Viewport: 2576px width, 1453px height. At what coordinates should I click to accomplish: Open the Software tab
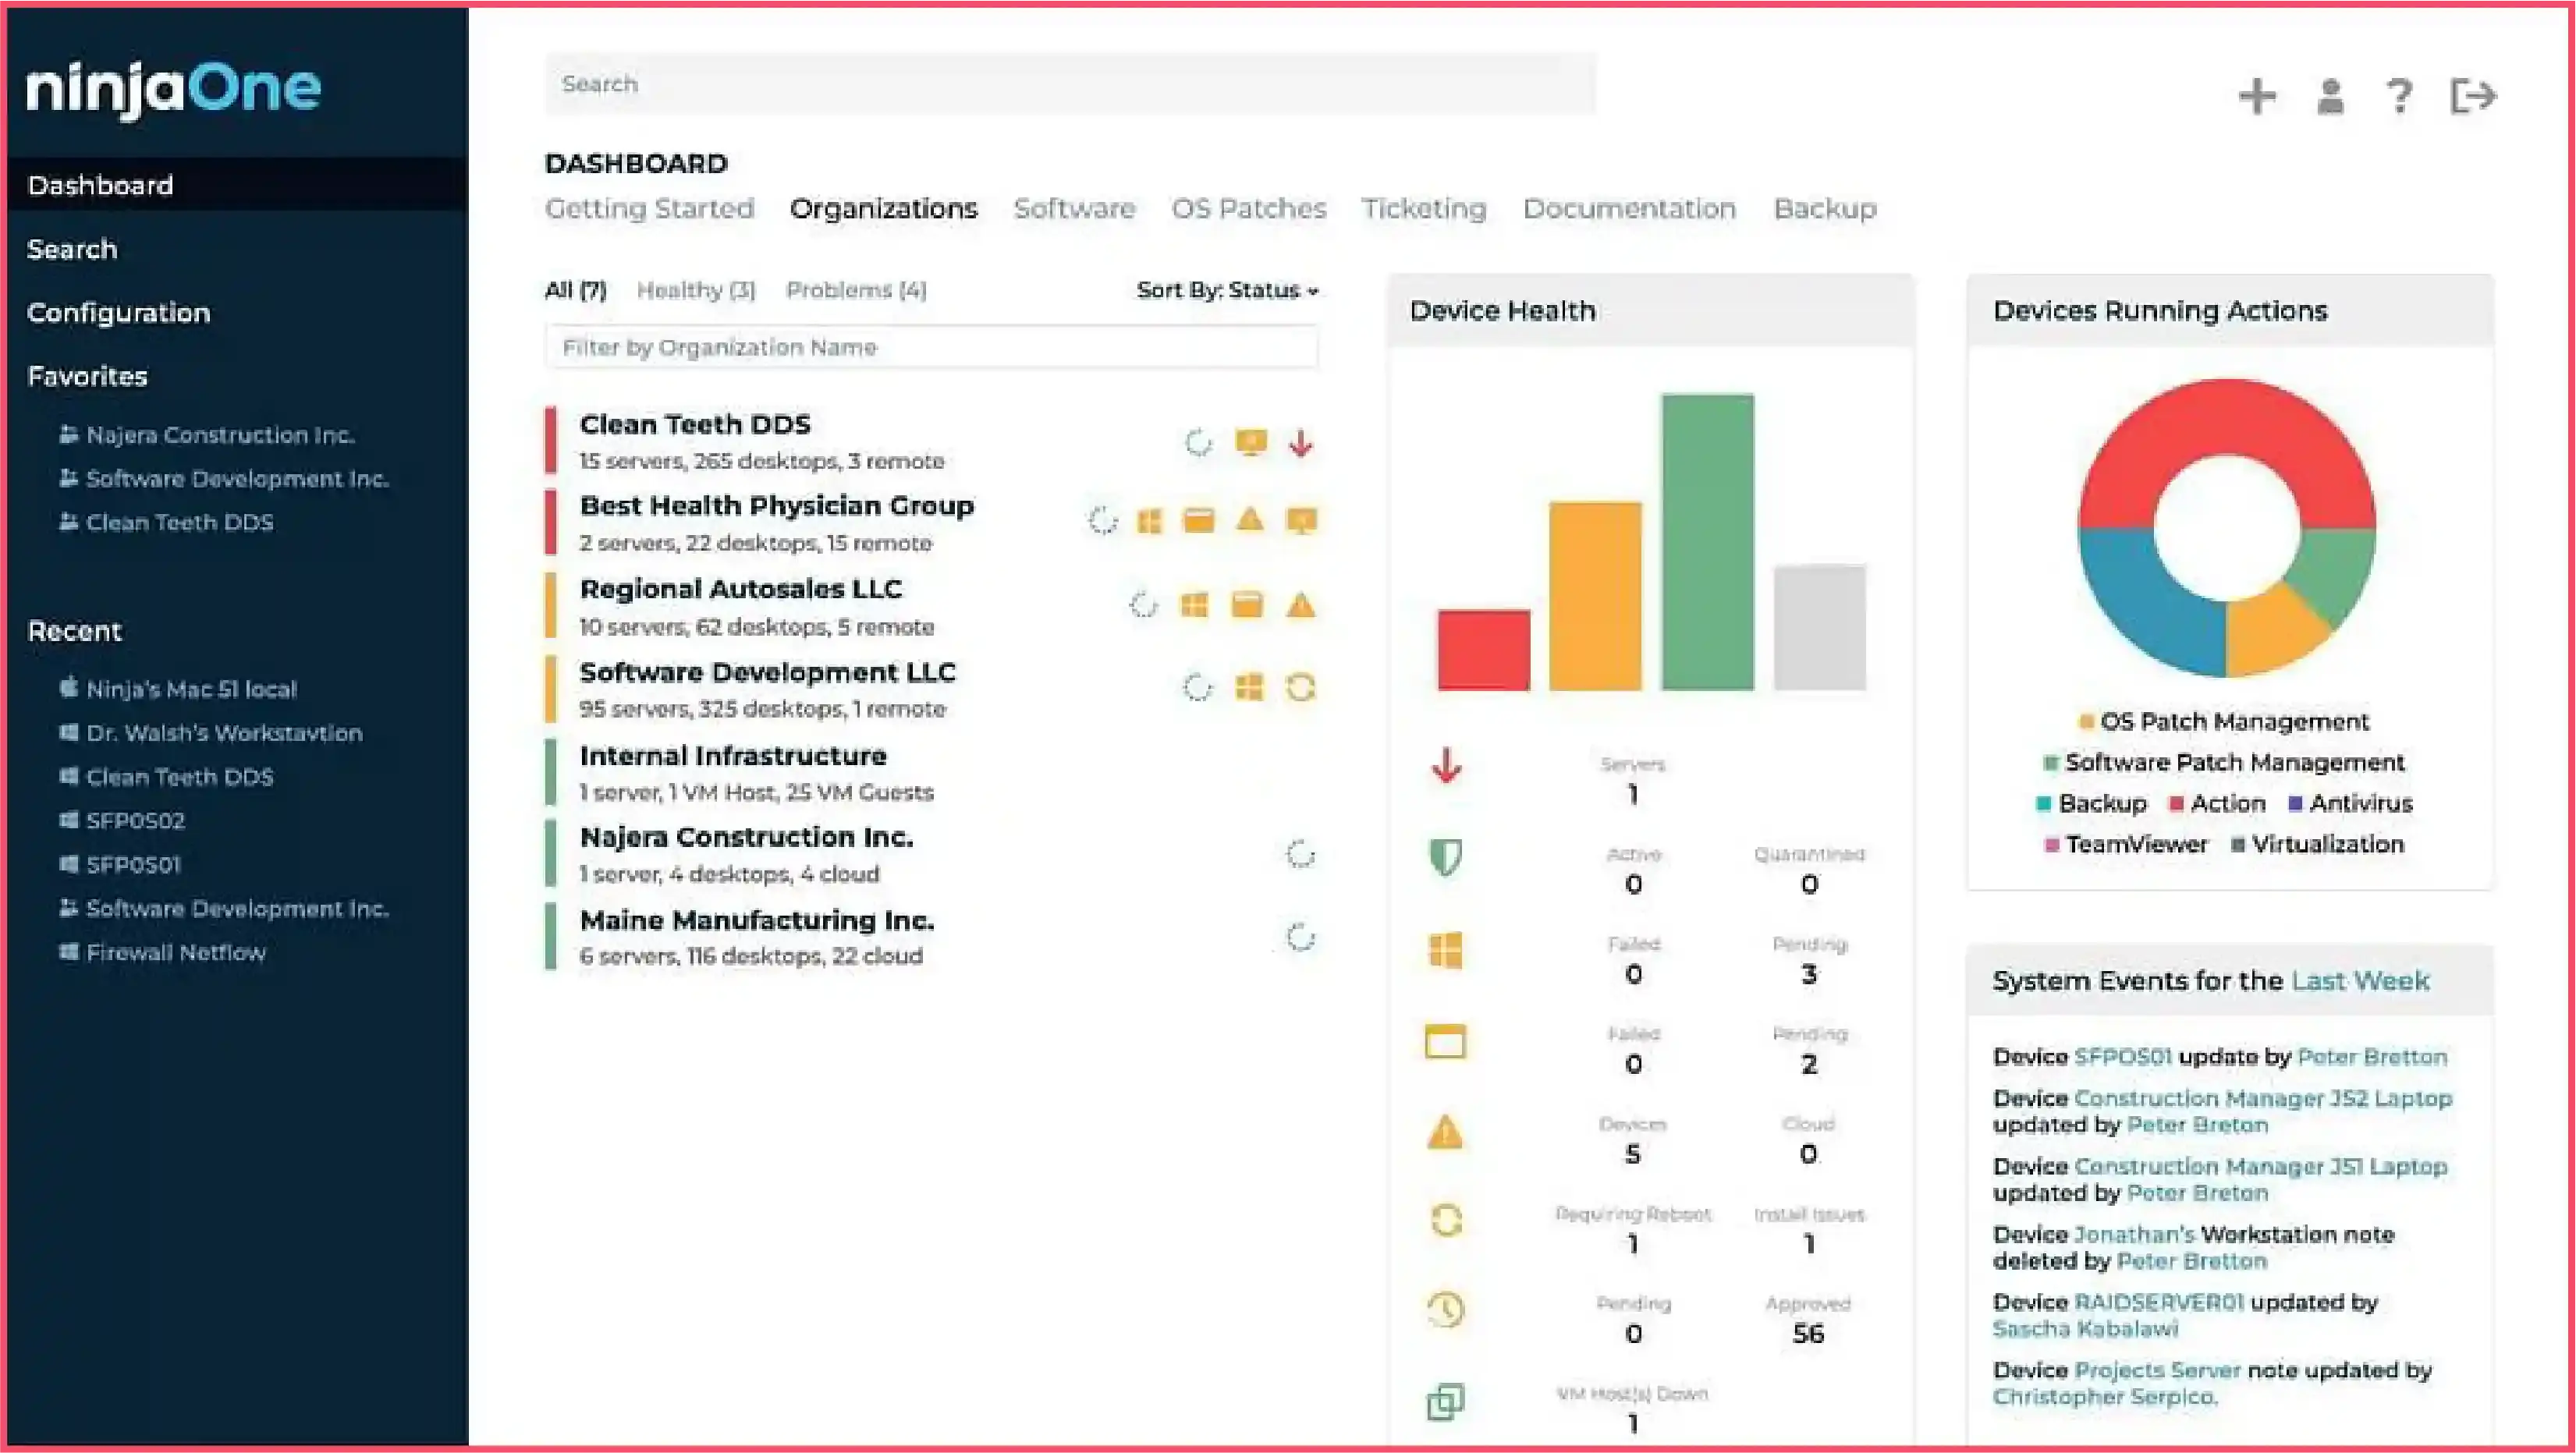click(x=1074, y=209)
